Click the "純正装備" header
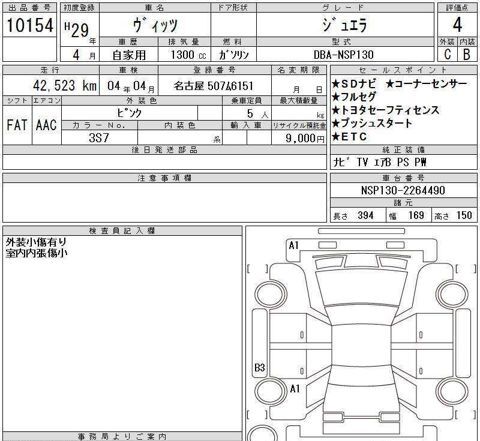Screen dimensions: 480x441 click(403, 150)
